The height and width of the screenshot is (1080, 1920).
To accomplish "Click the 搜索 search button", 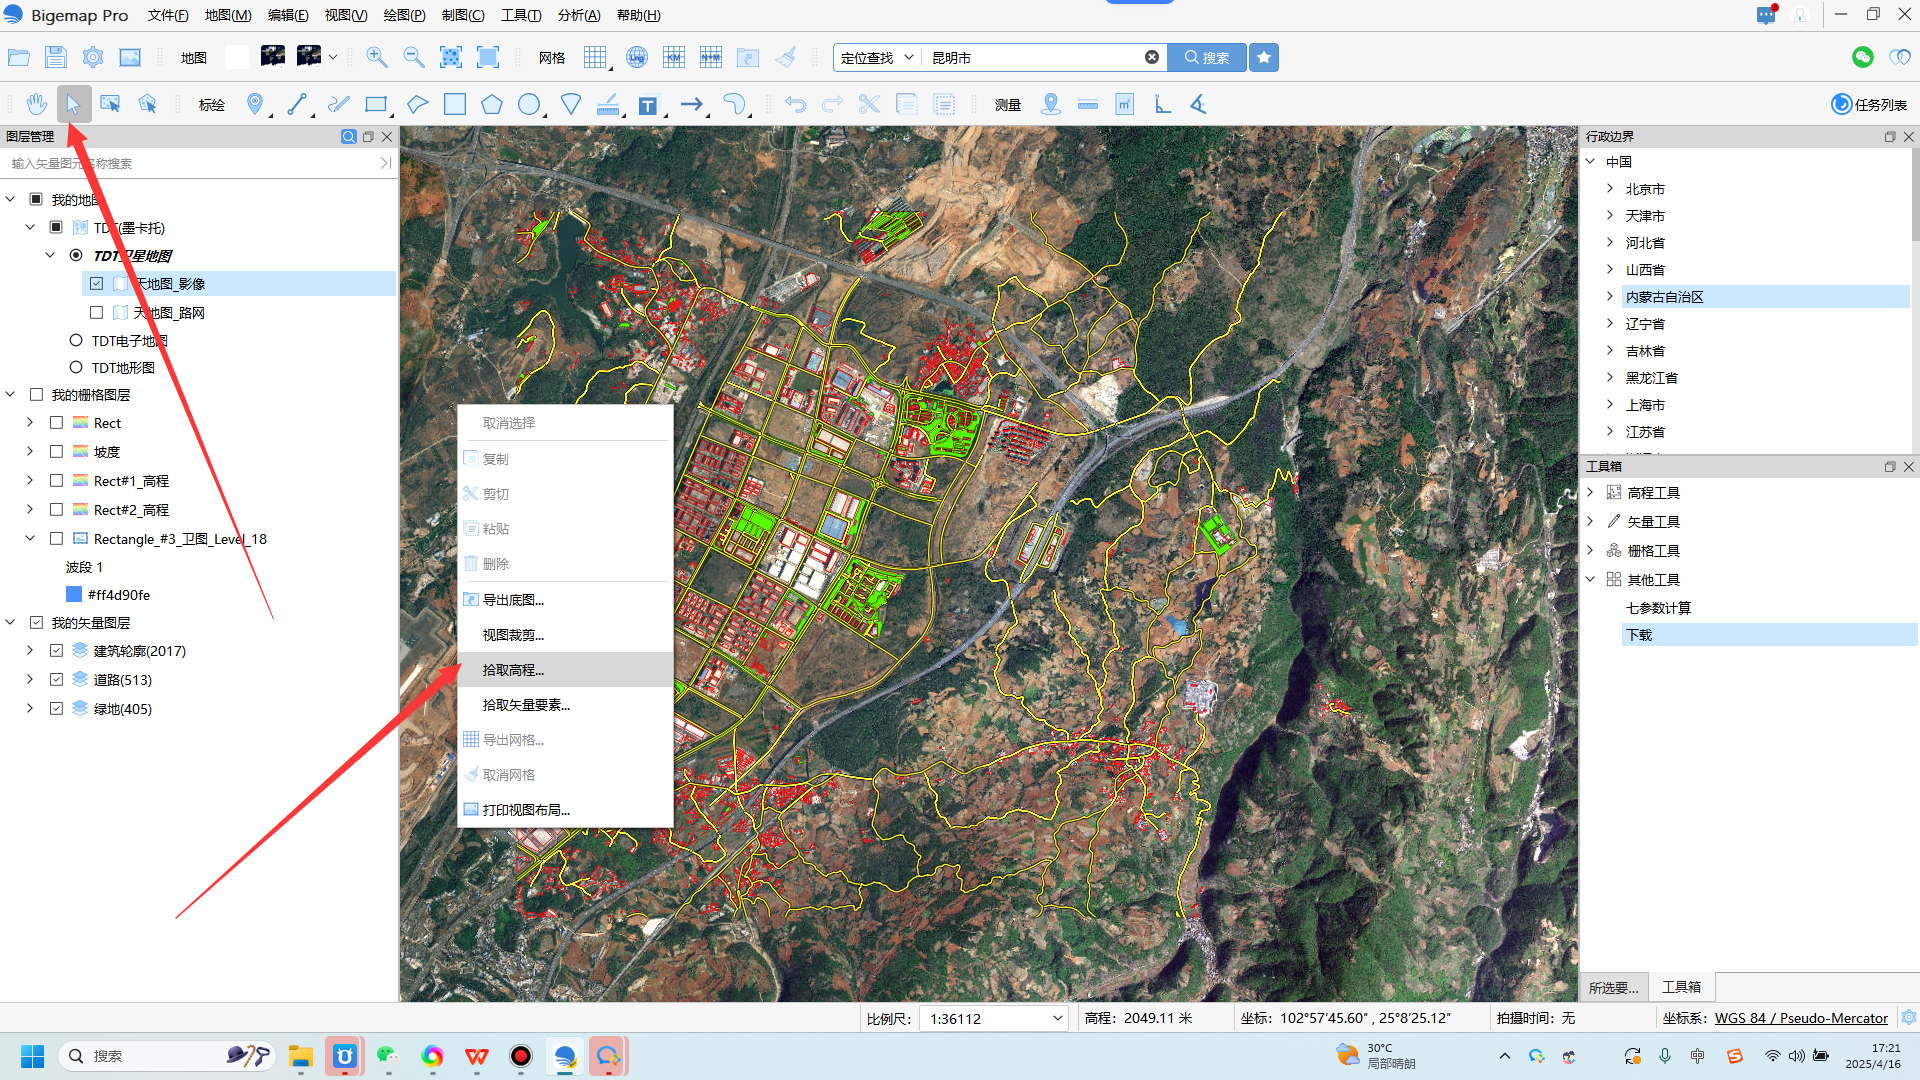I will (x=1207, y=57).
